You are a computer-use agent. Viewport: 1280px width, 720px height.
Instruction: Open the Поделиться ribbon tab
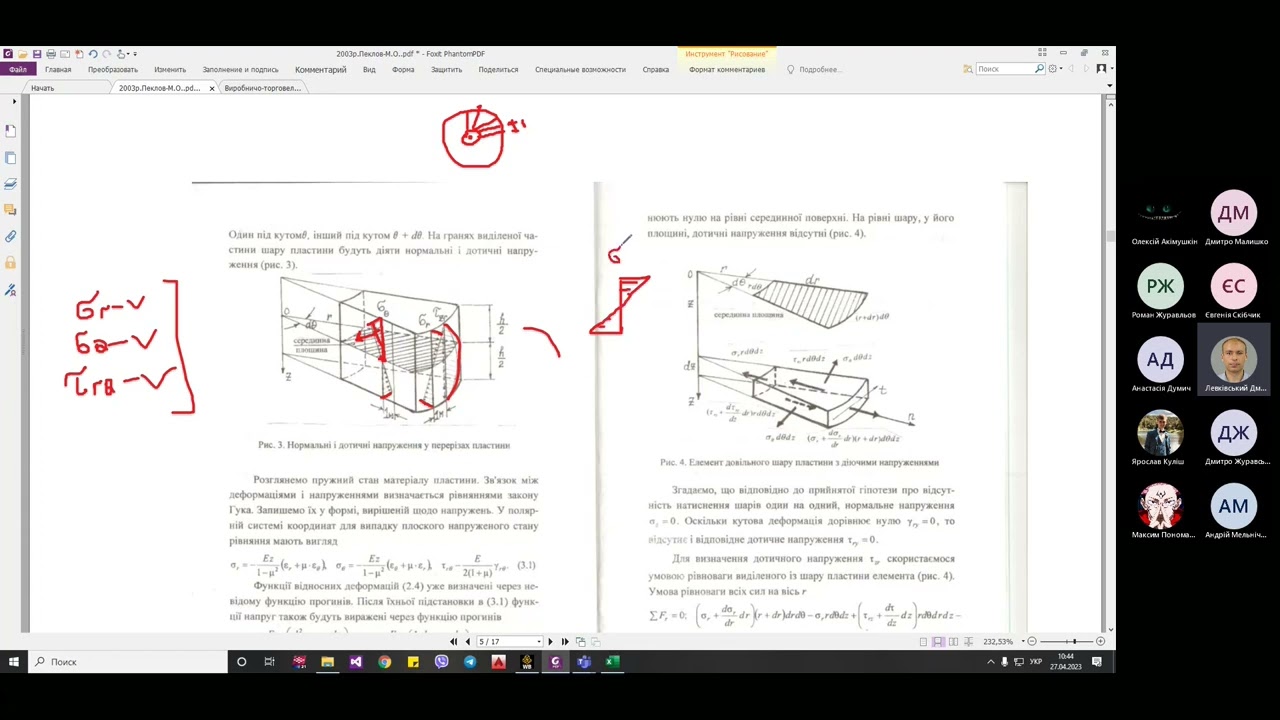[498, 70]
